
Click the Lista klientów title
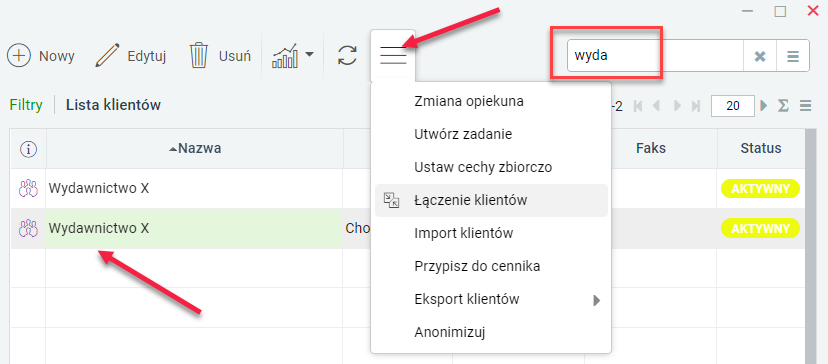[113, 105]
